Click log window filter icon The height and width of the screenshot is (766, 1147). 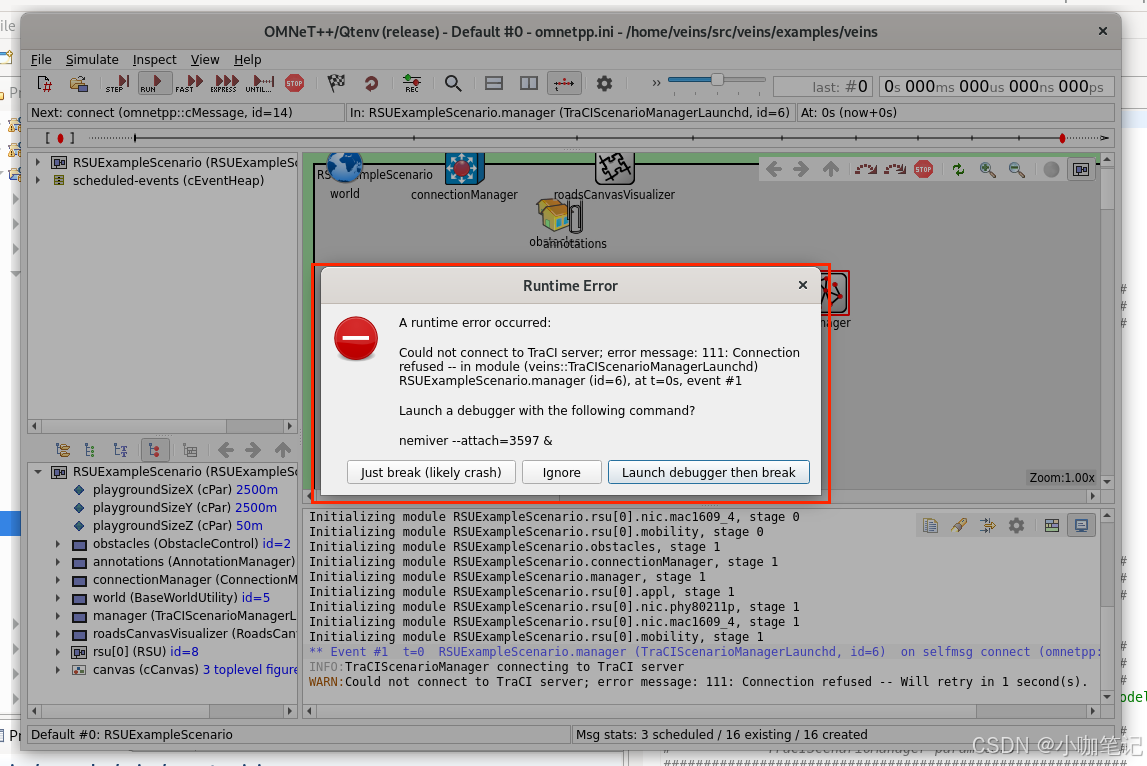click(988, 525)
